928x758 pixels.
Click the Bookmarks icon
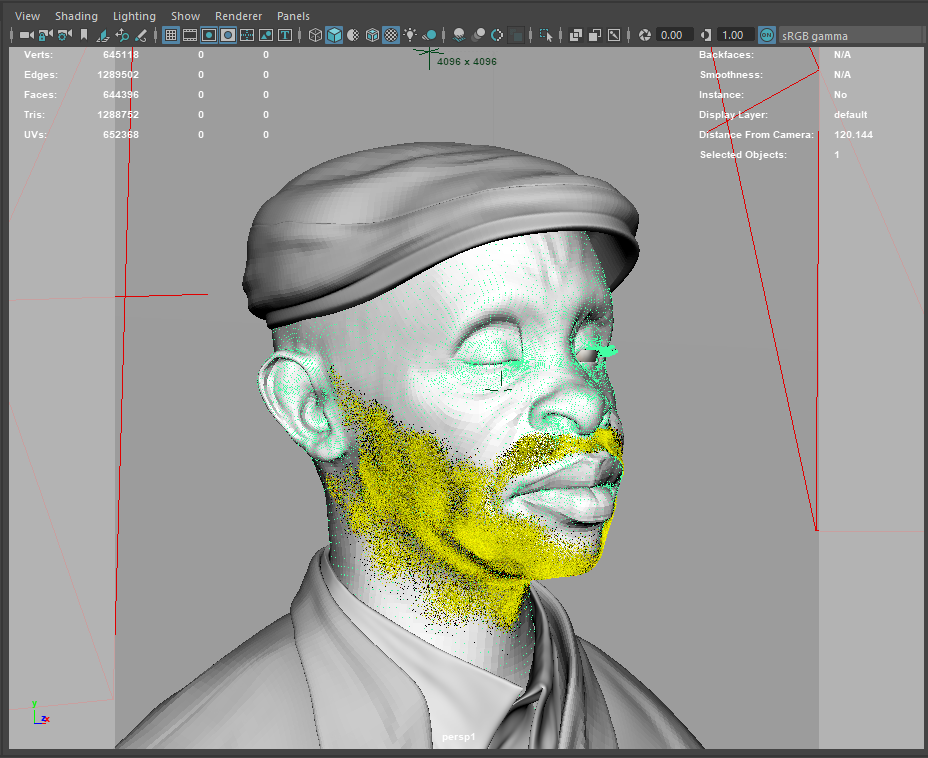[x=84, y=36]
